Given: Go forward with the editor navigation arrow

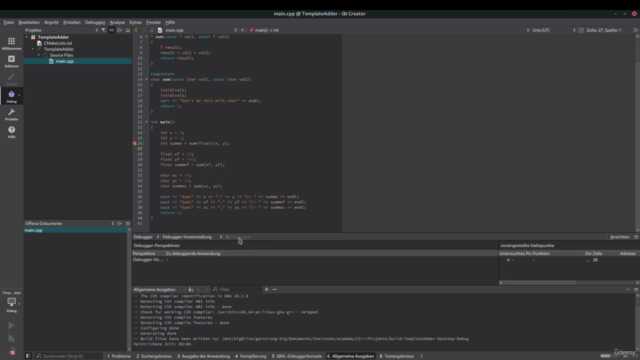Looking at the screenshot, I should (144, 30).
